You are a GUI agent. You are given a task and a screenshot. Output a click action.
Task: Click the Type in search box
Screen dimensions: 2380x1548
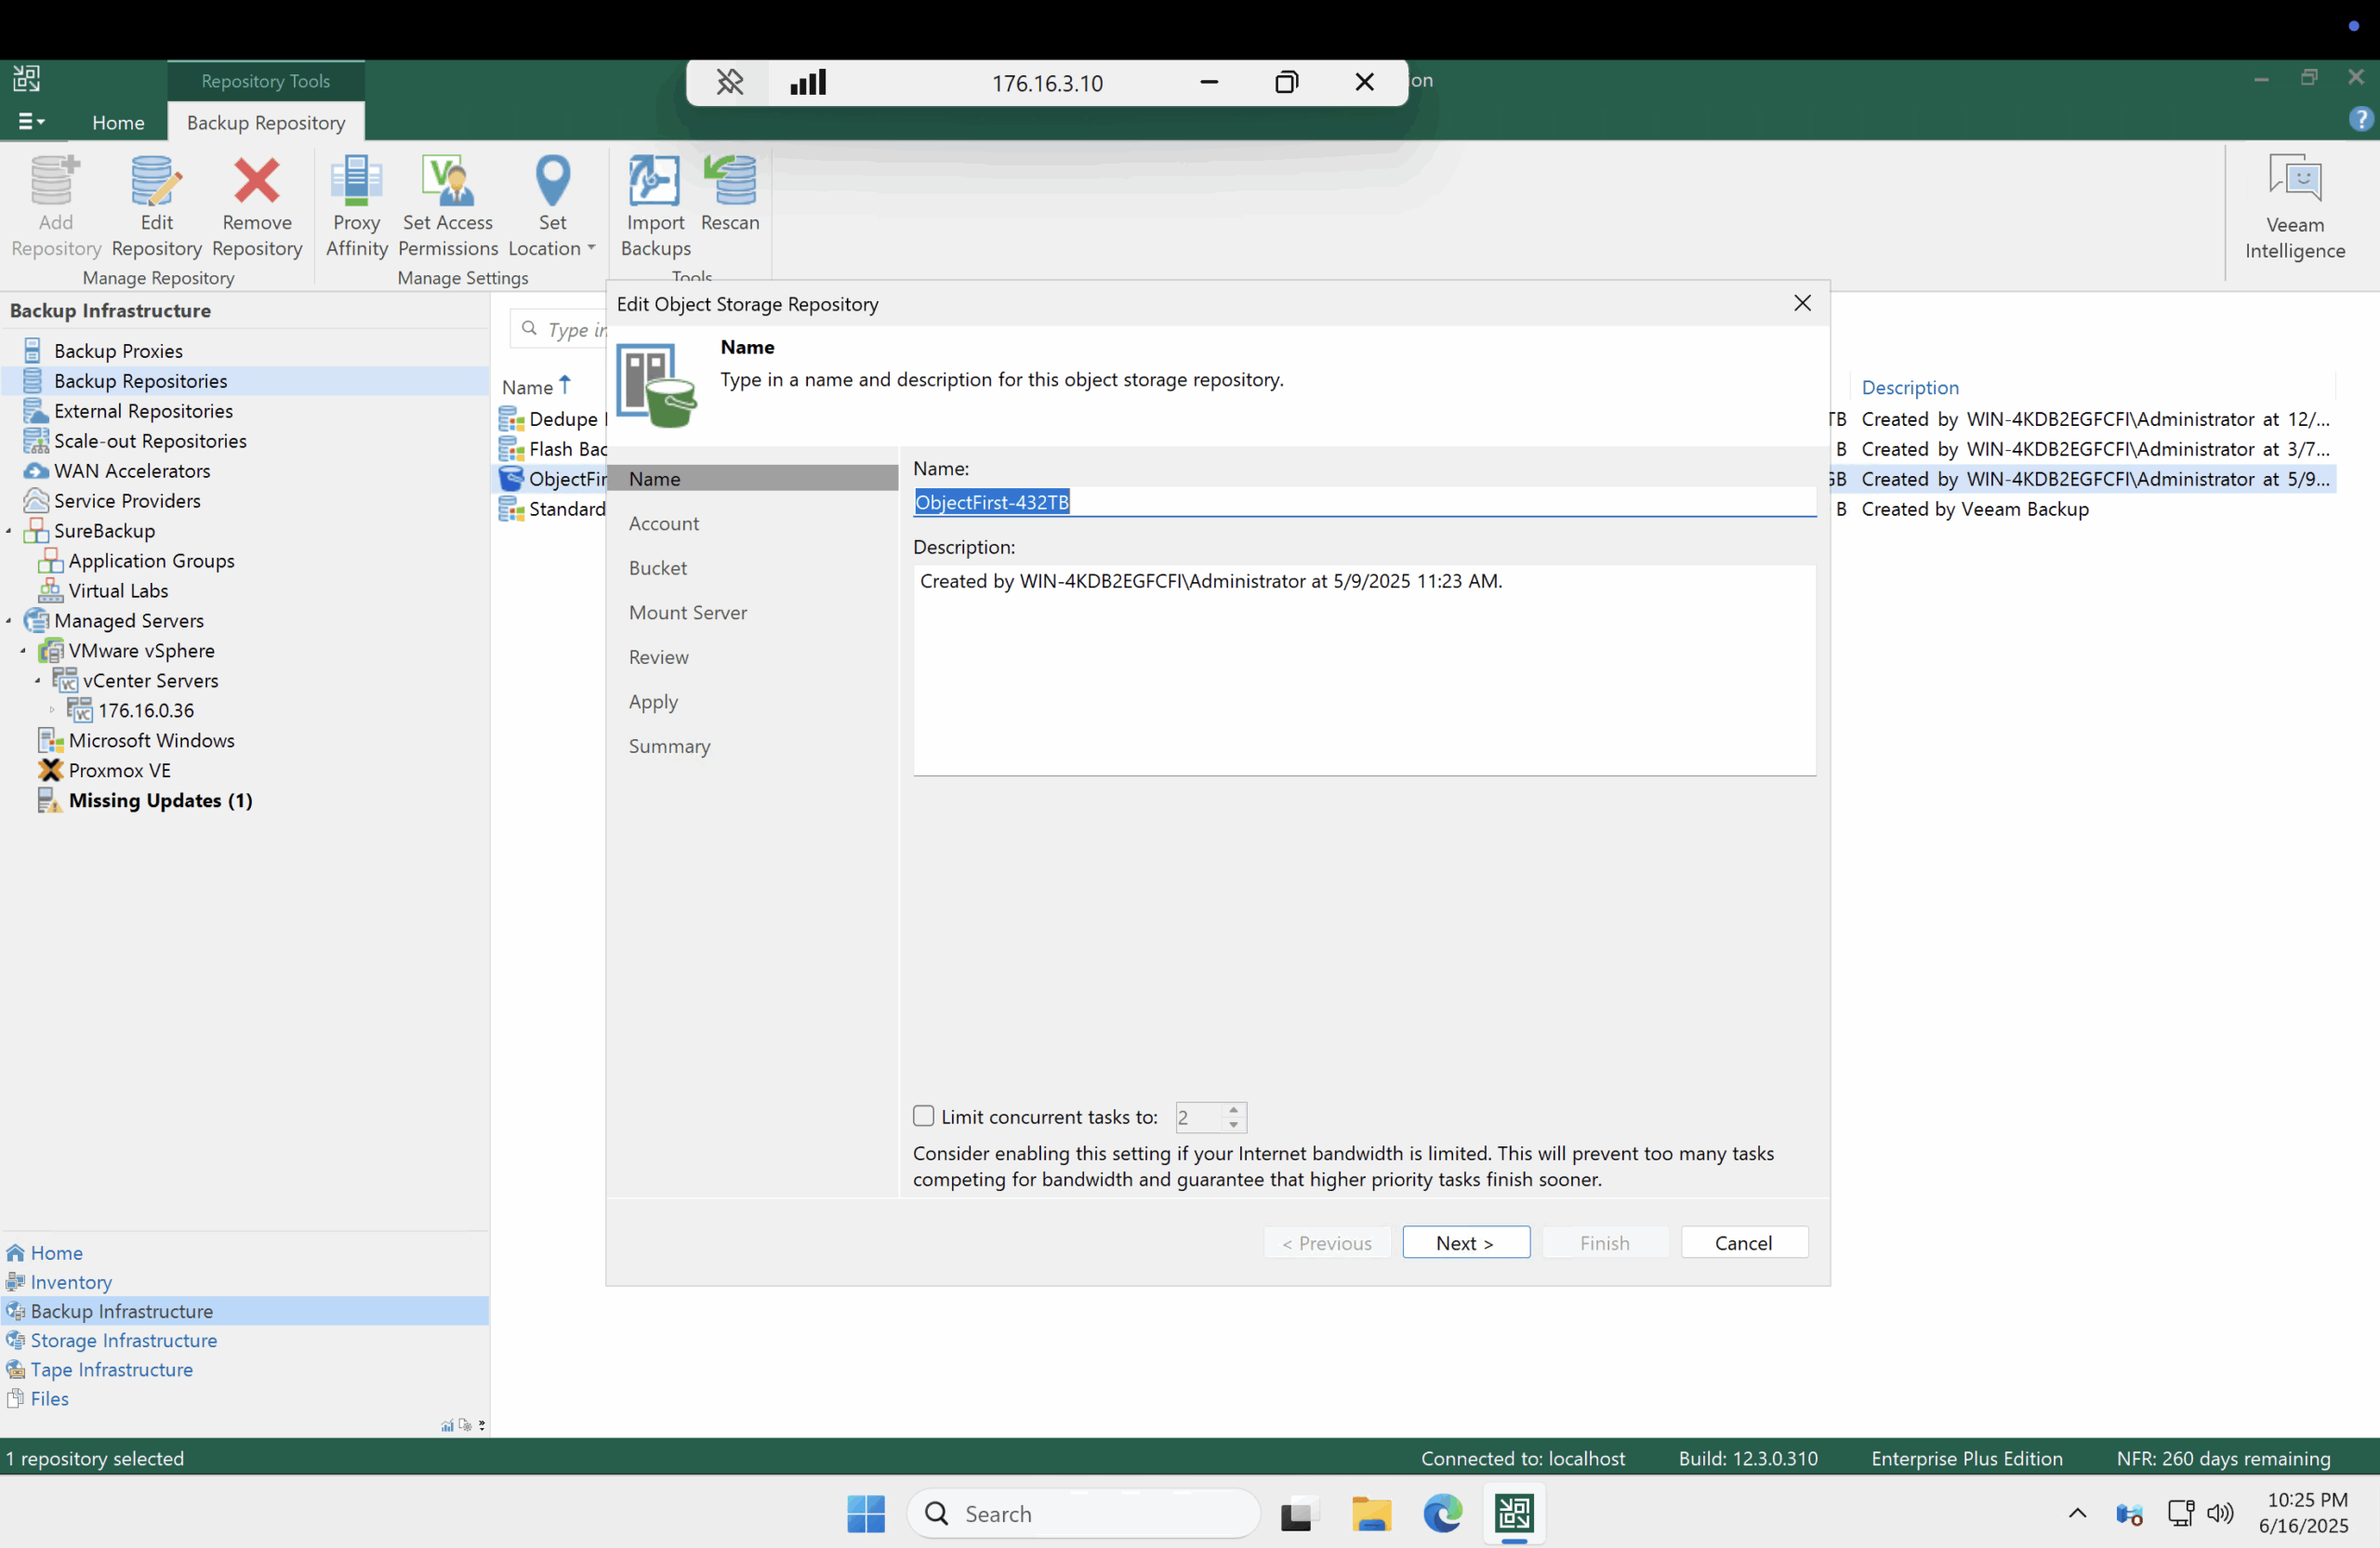tap(560, 328)
